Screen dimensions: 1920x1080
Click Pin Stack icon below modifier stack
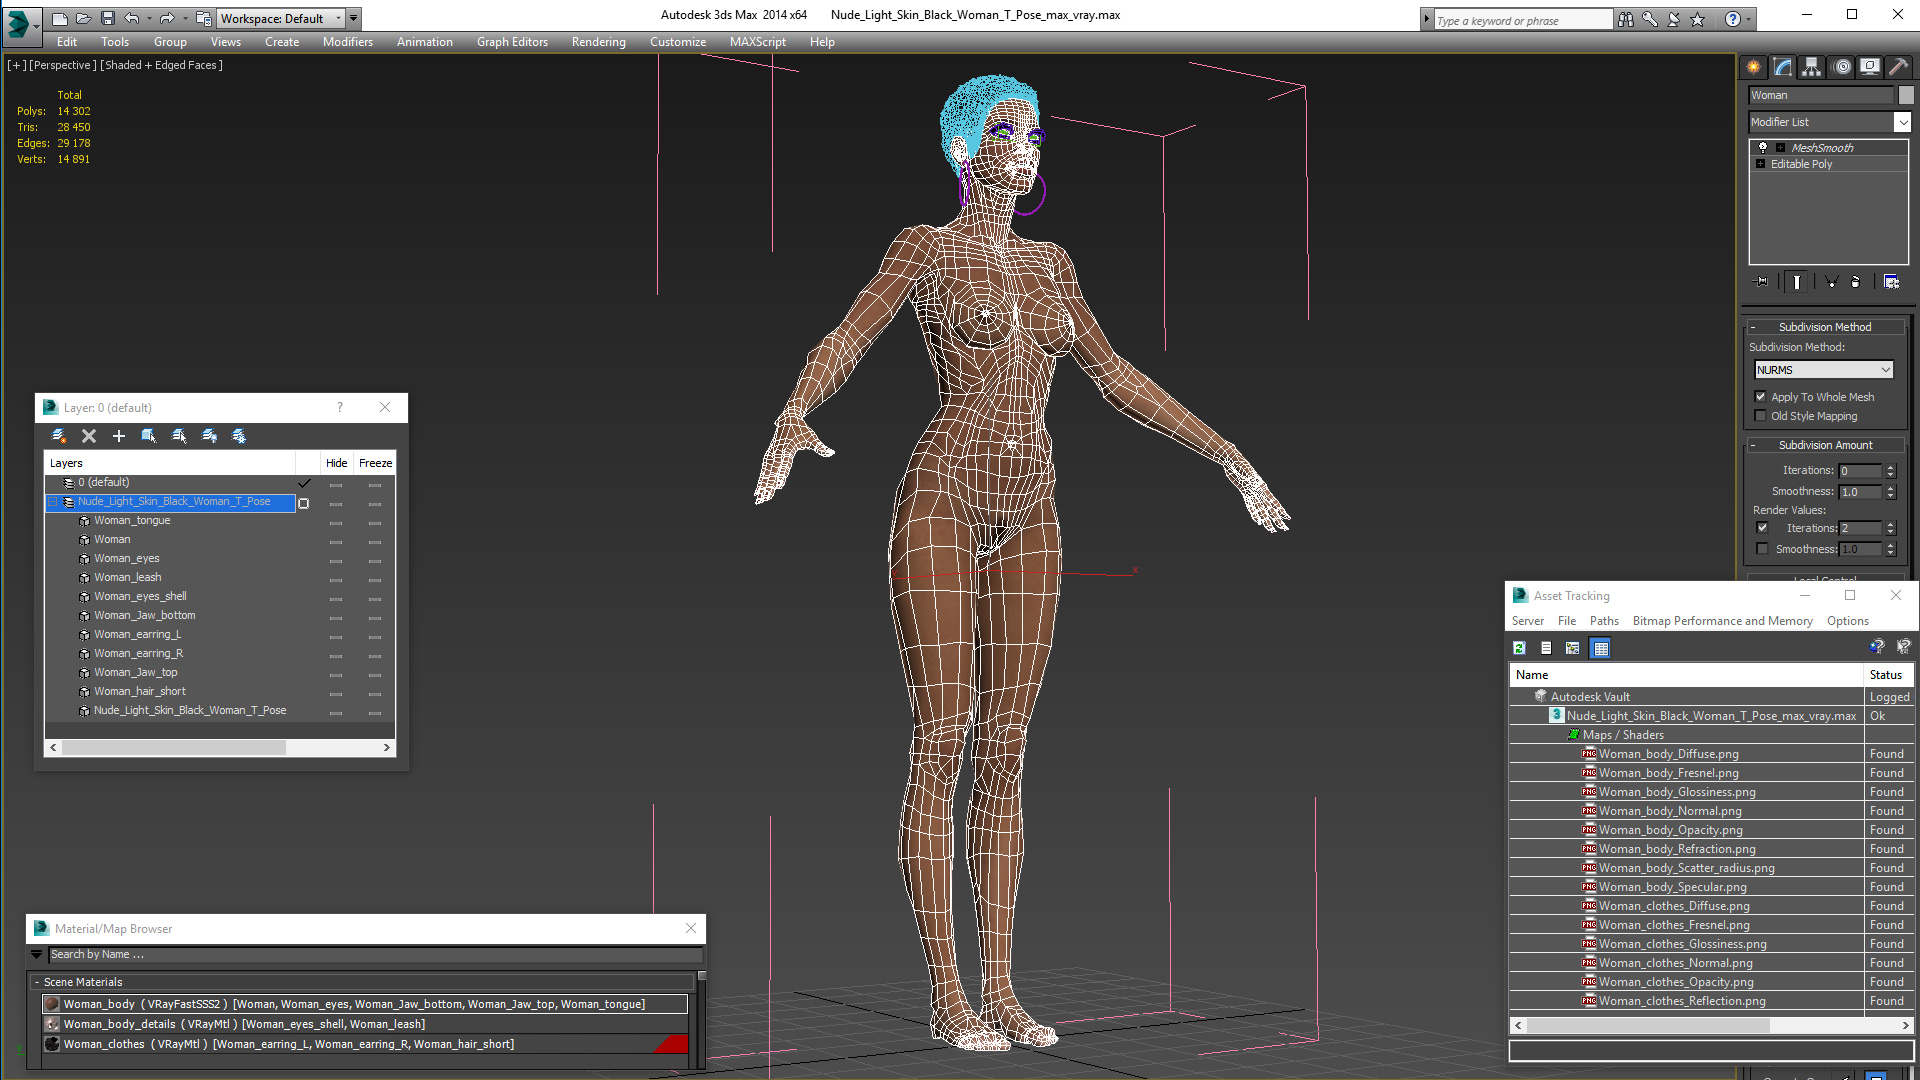pyautogui.click(x=1761, y=282)
